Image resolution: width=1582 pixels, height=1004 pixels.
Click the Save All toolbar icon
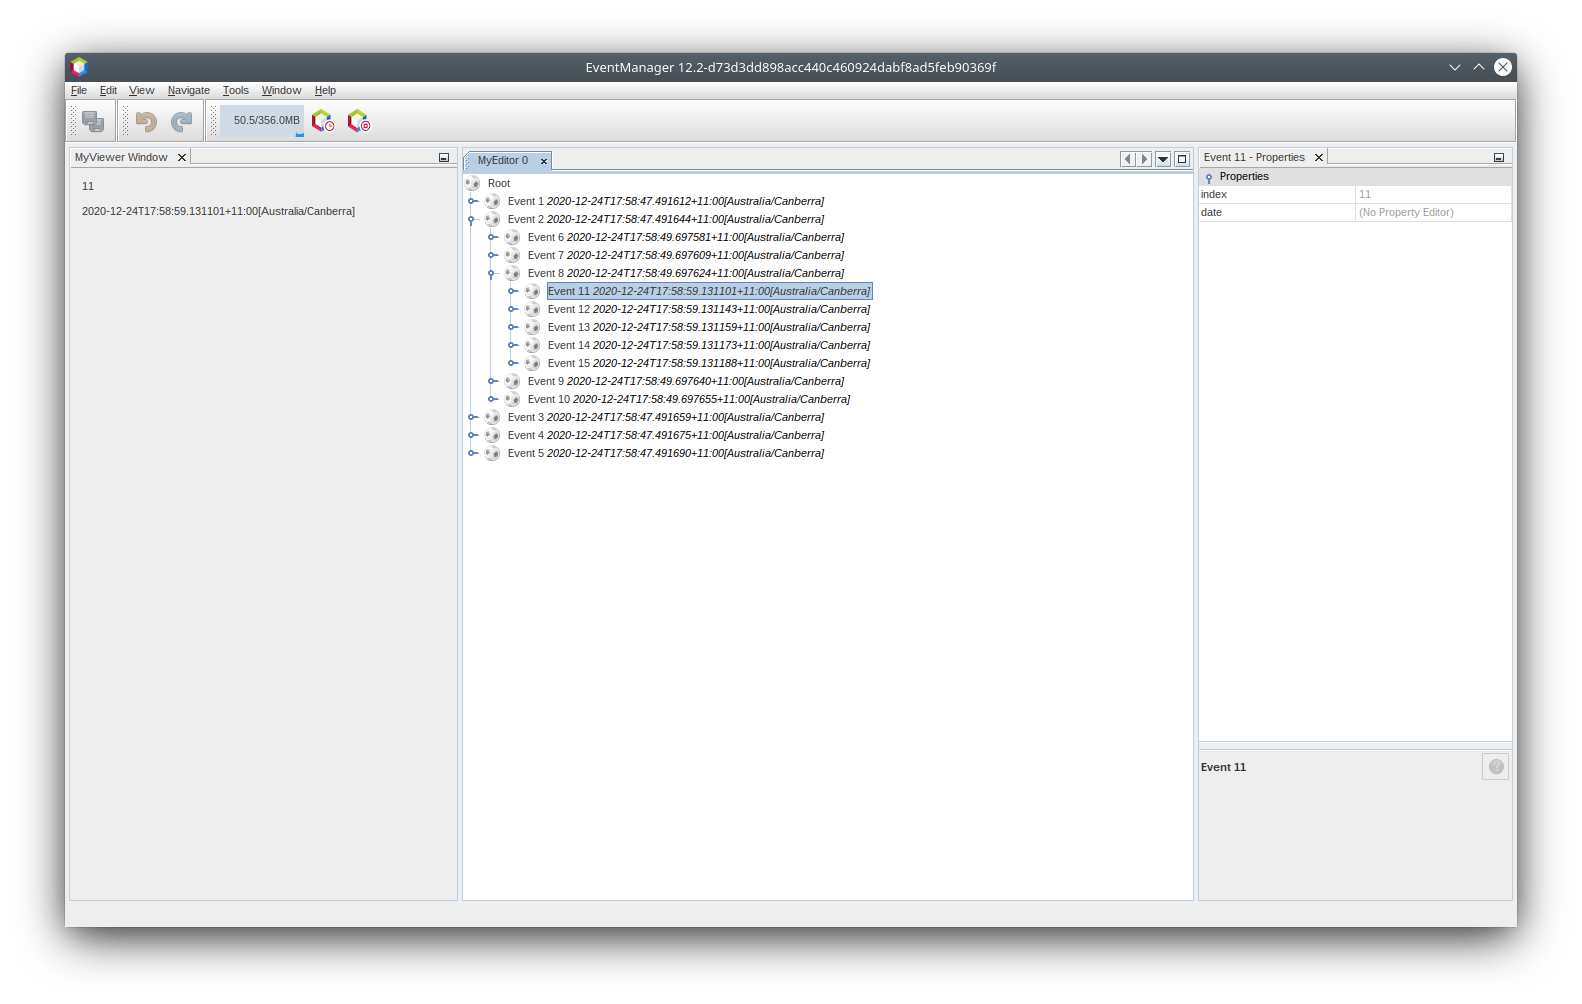(93, 121)
